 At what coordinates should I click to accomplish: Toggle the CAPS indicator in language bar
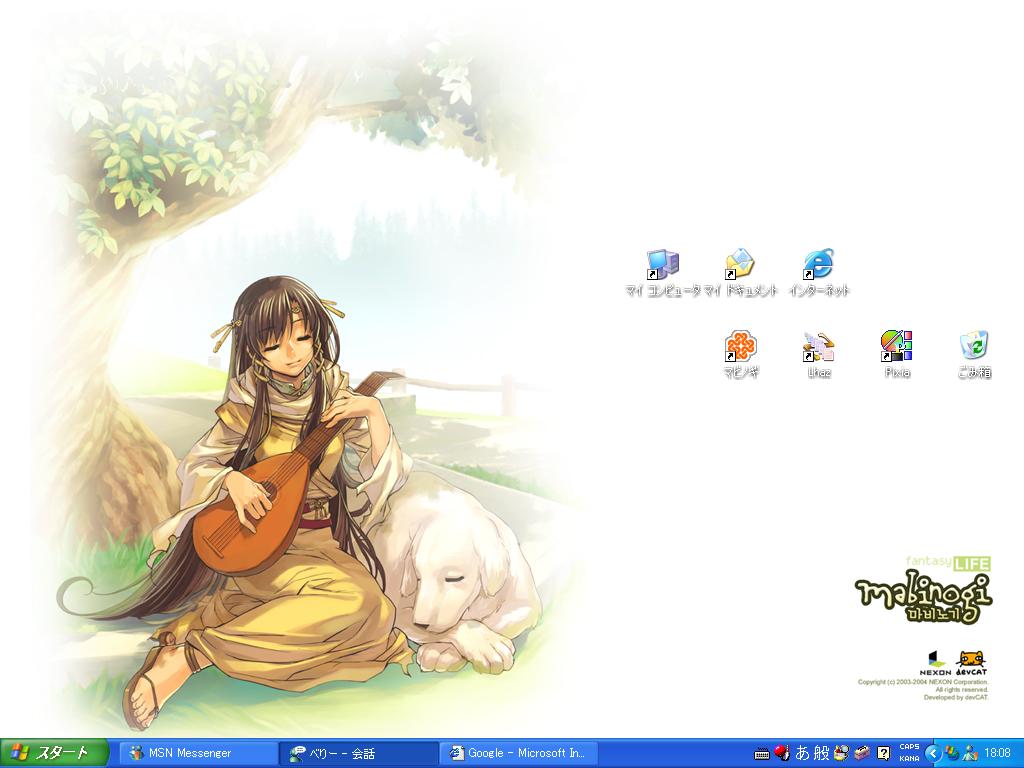coord(909,747)
